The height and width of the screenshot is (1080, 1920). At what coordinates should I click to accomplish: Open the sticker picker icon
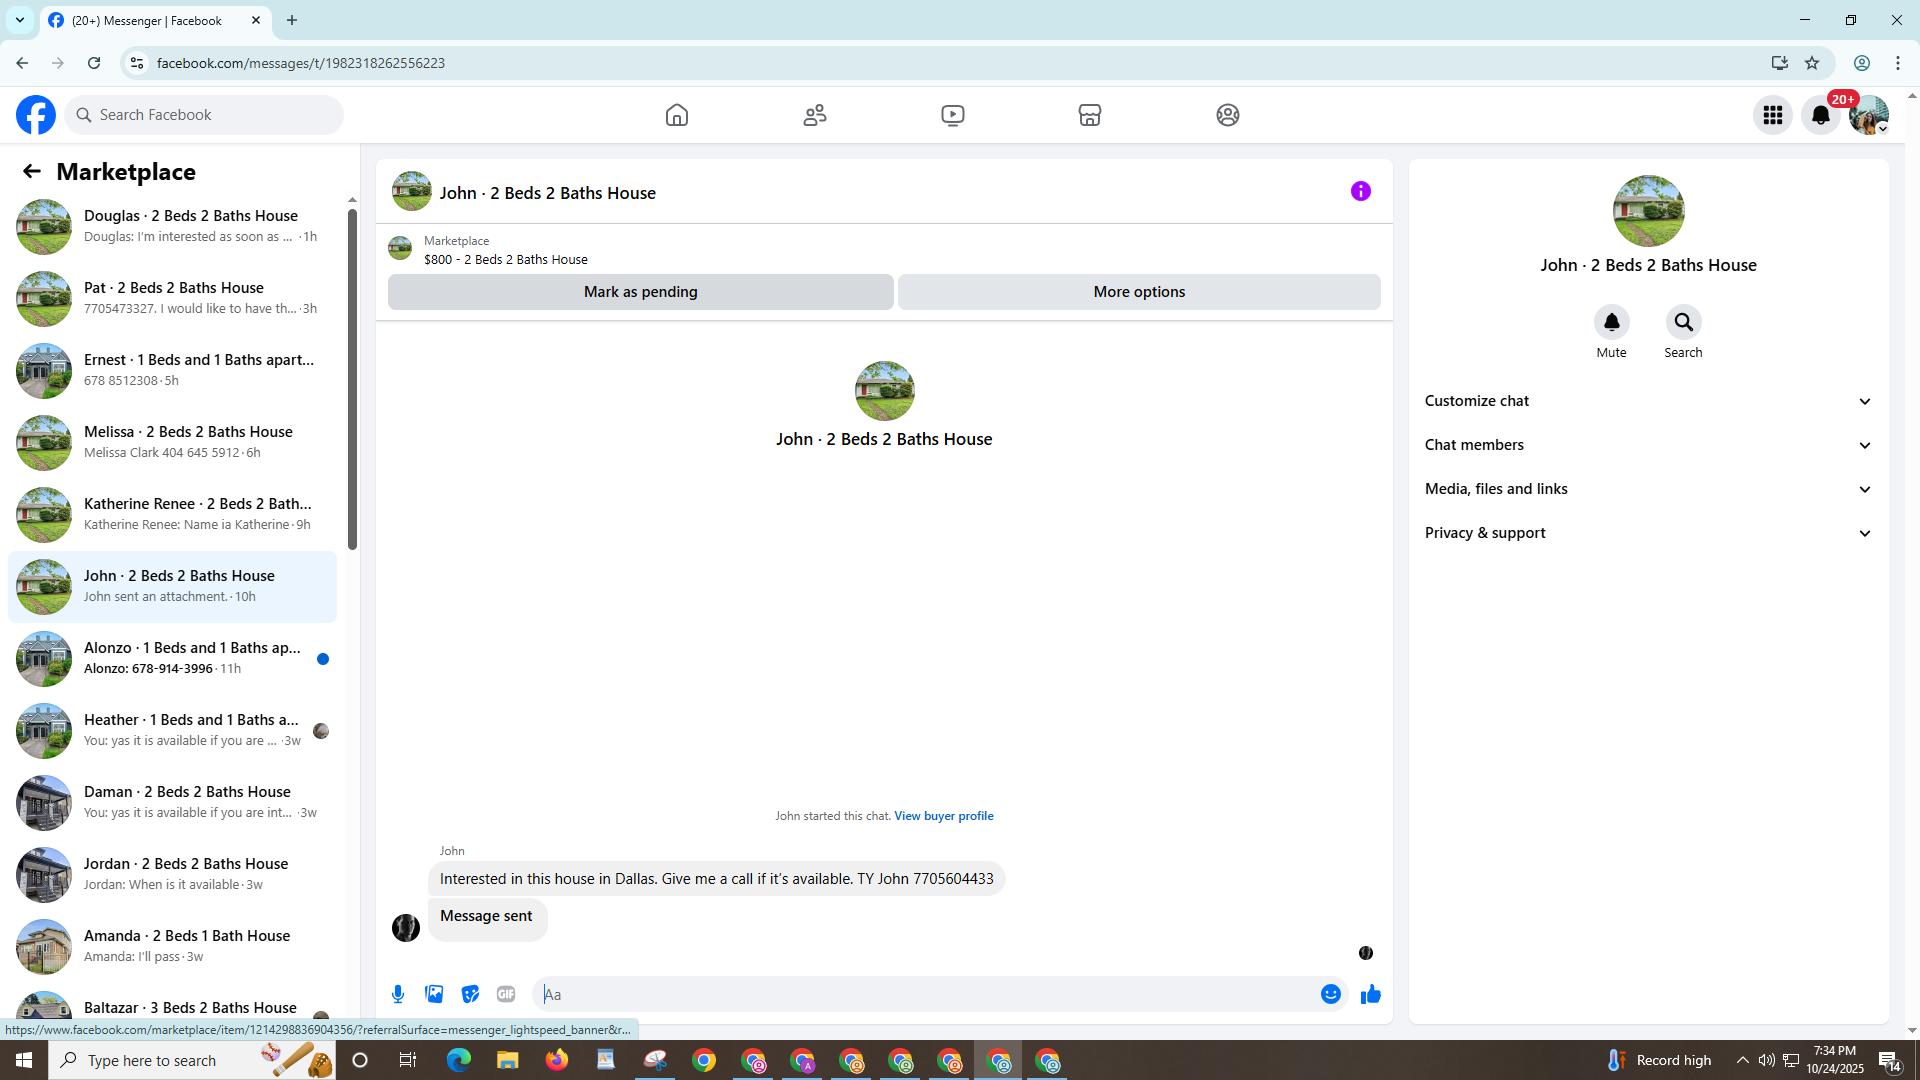pos(470,994)
